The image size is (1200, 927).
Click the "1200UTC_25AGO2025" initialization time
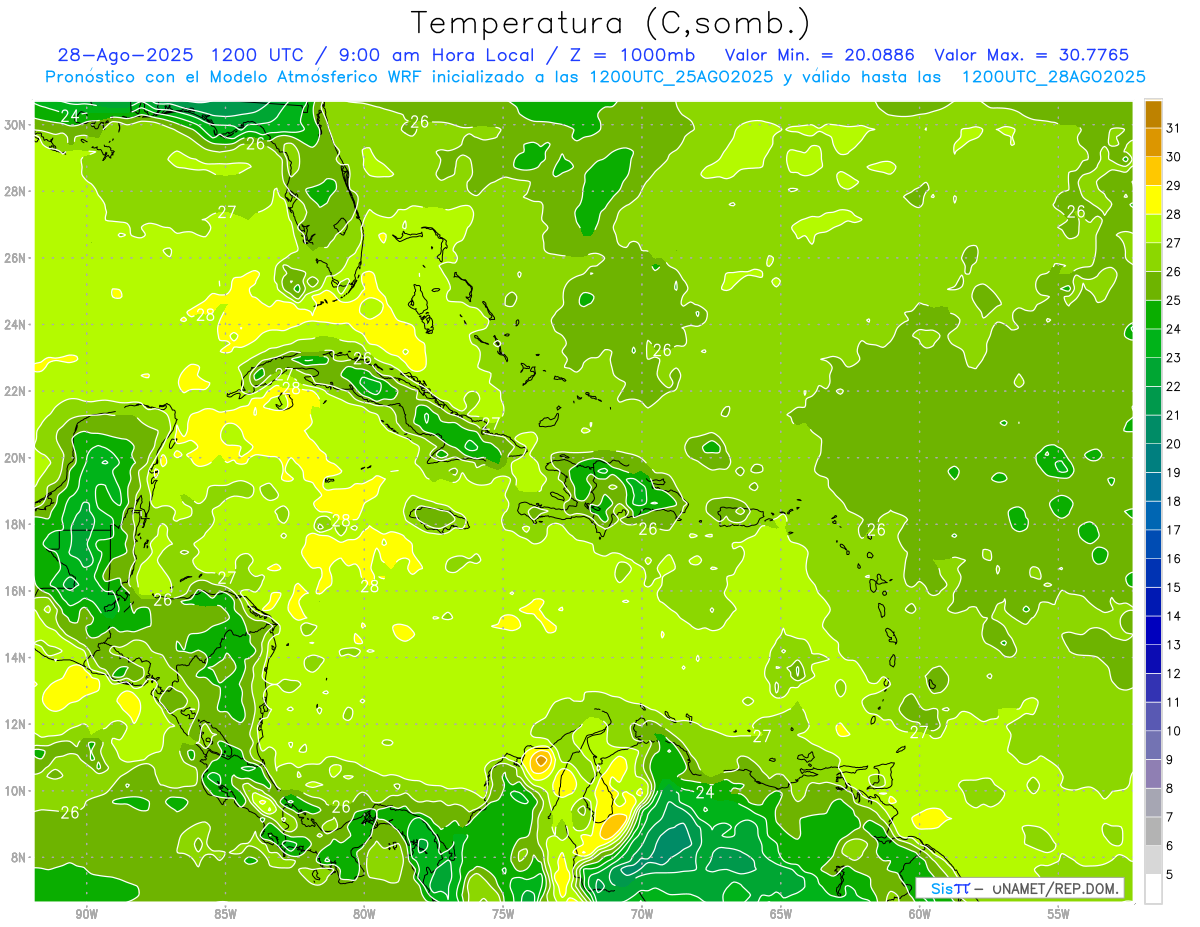point(681,77)
